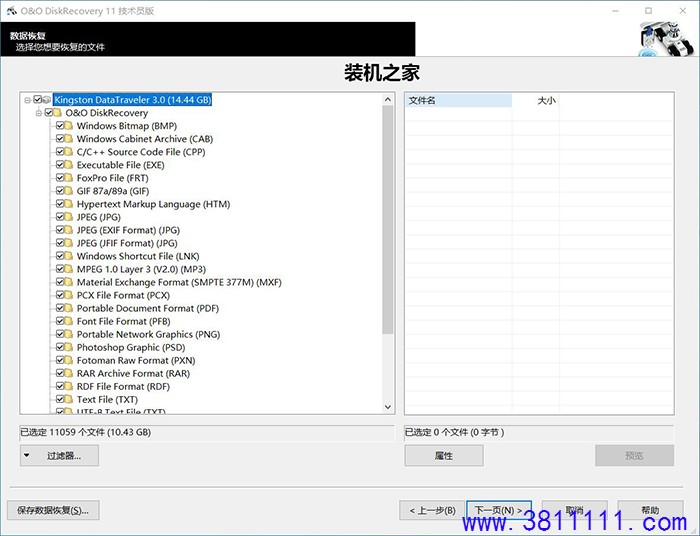
Task: Select the Kingston DataTraveler 3.0 (14.44 GB) row
Action: tap(133, 100)
